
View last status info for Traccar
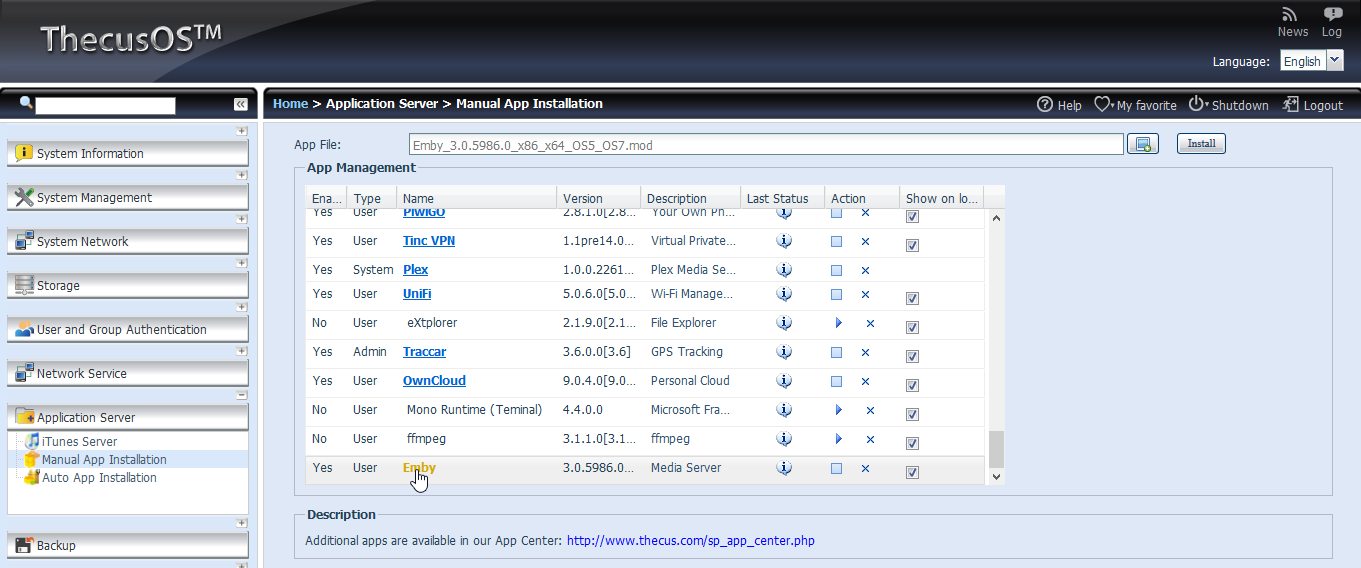784,352
